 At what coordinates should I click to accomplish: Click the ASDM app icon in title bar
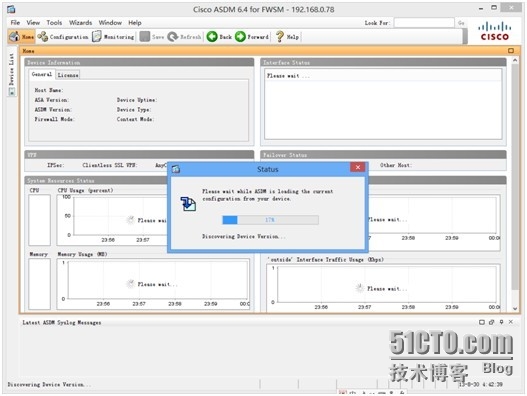(11, 9)
